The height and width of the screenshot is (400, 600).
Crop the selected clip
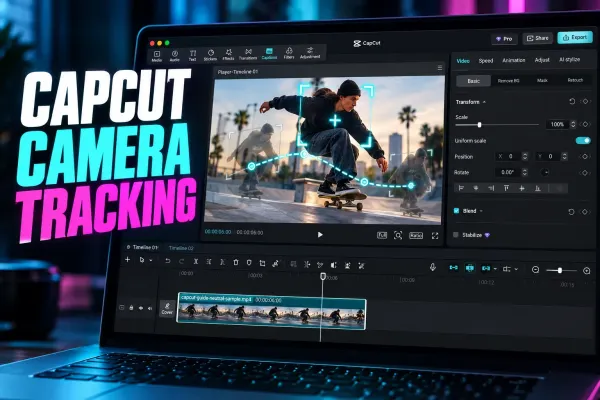click(x=262, y=263)
